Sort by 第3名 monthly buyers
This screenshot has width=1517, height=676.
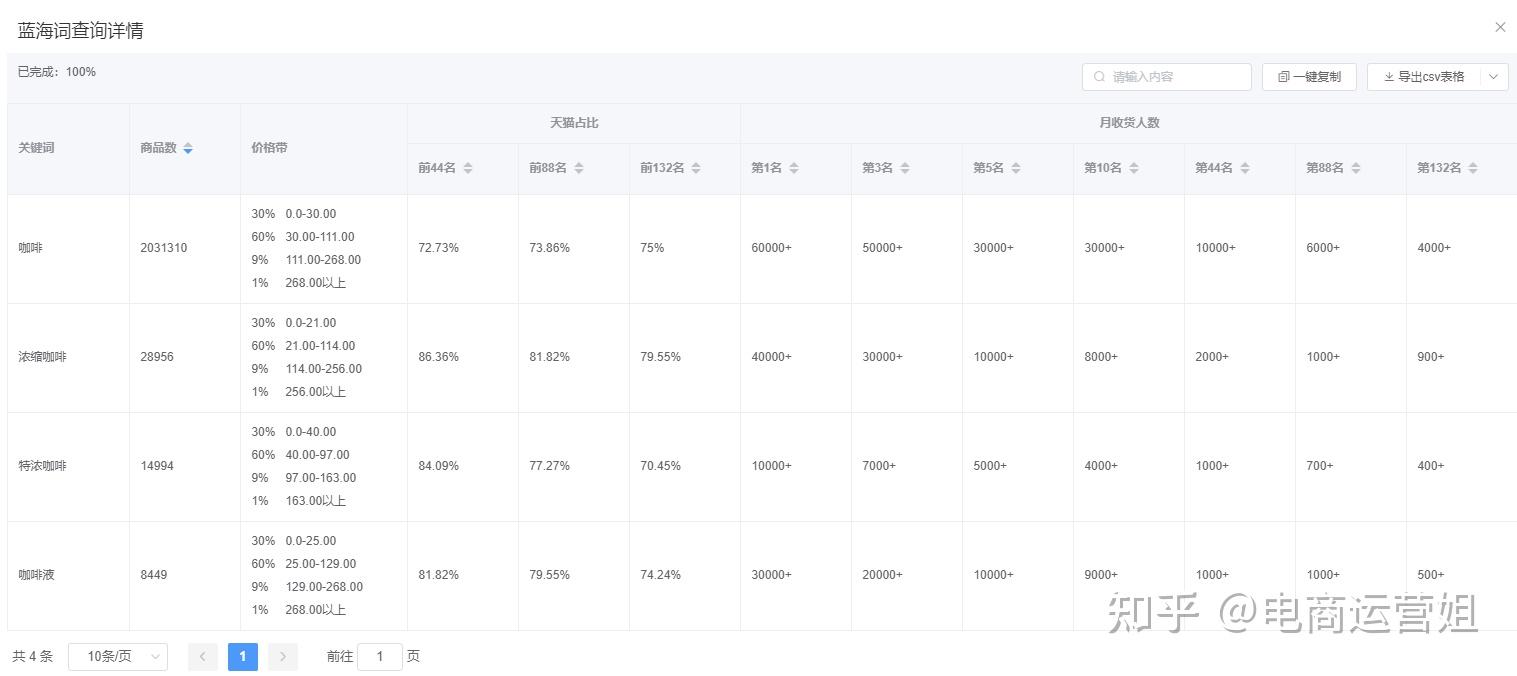pos(905,168)
